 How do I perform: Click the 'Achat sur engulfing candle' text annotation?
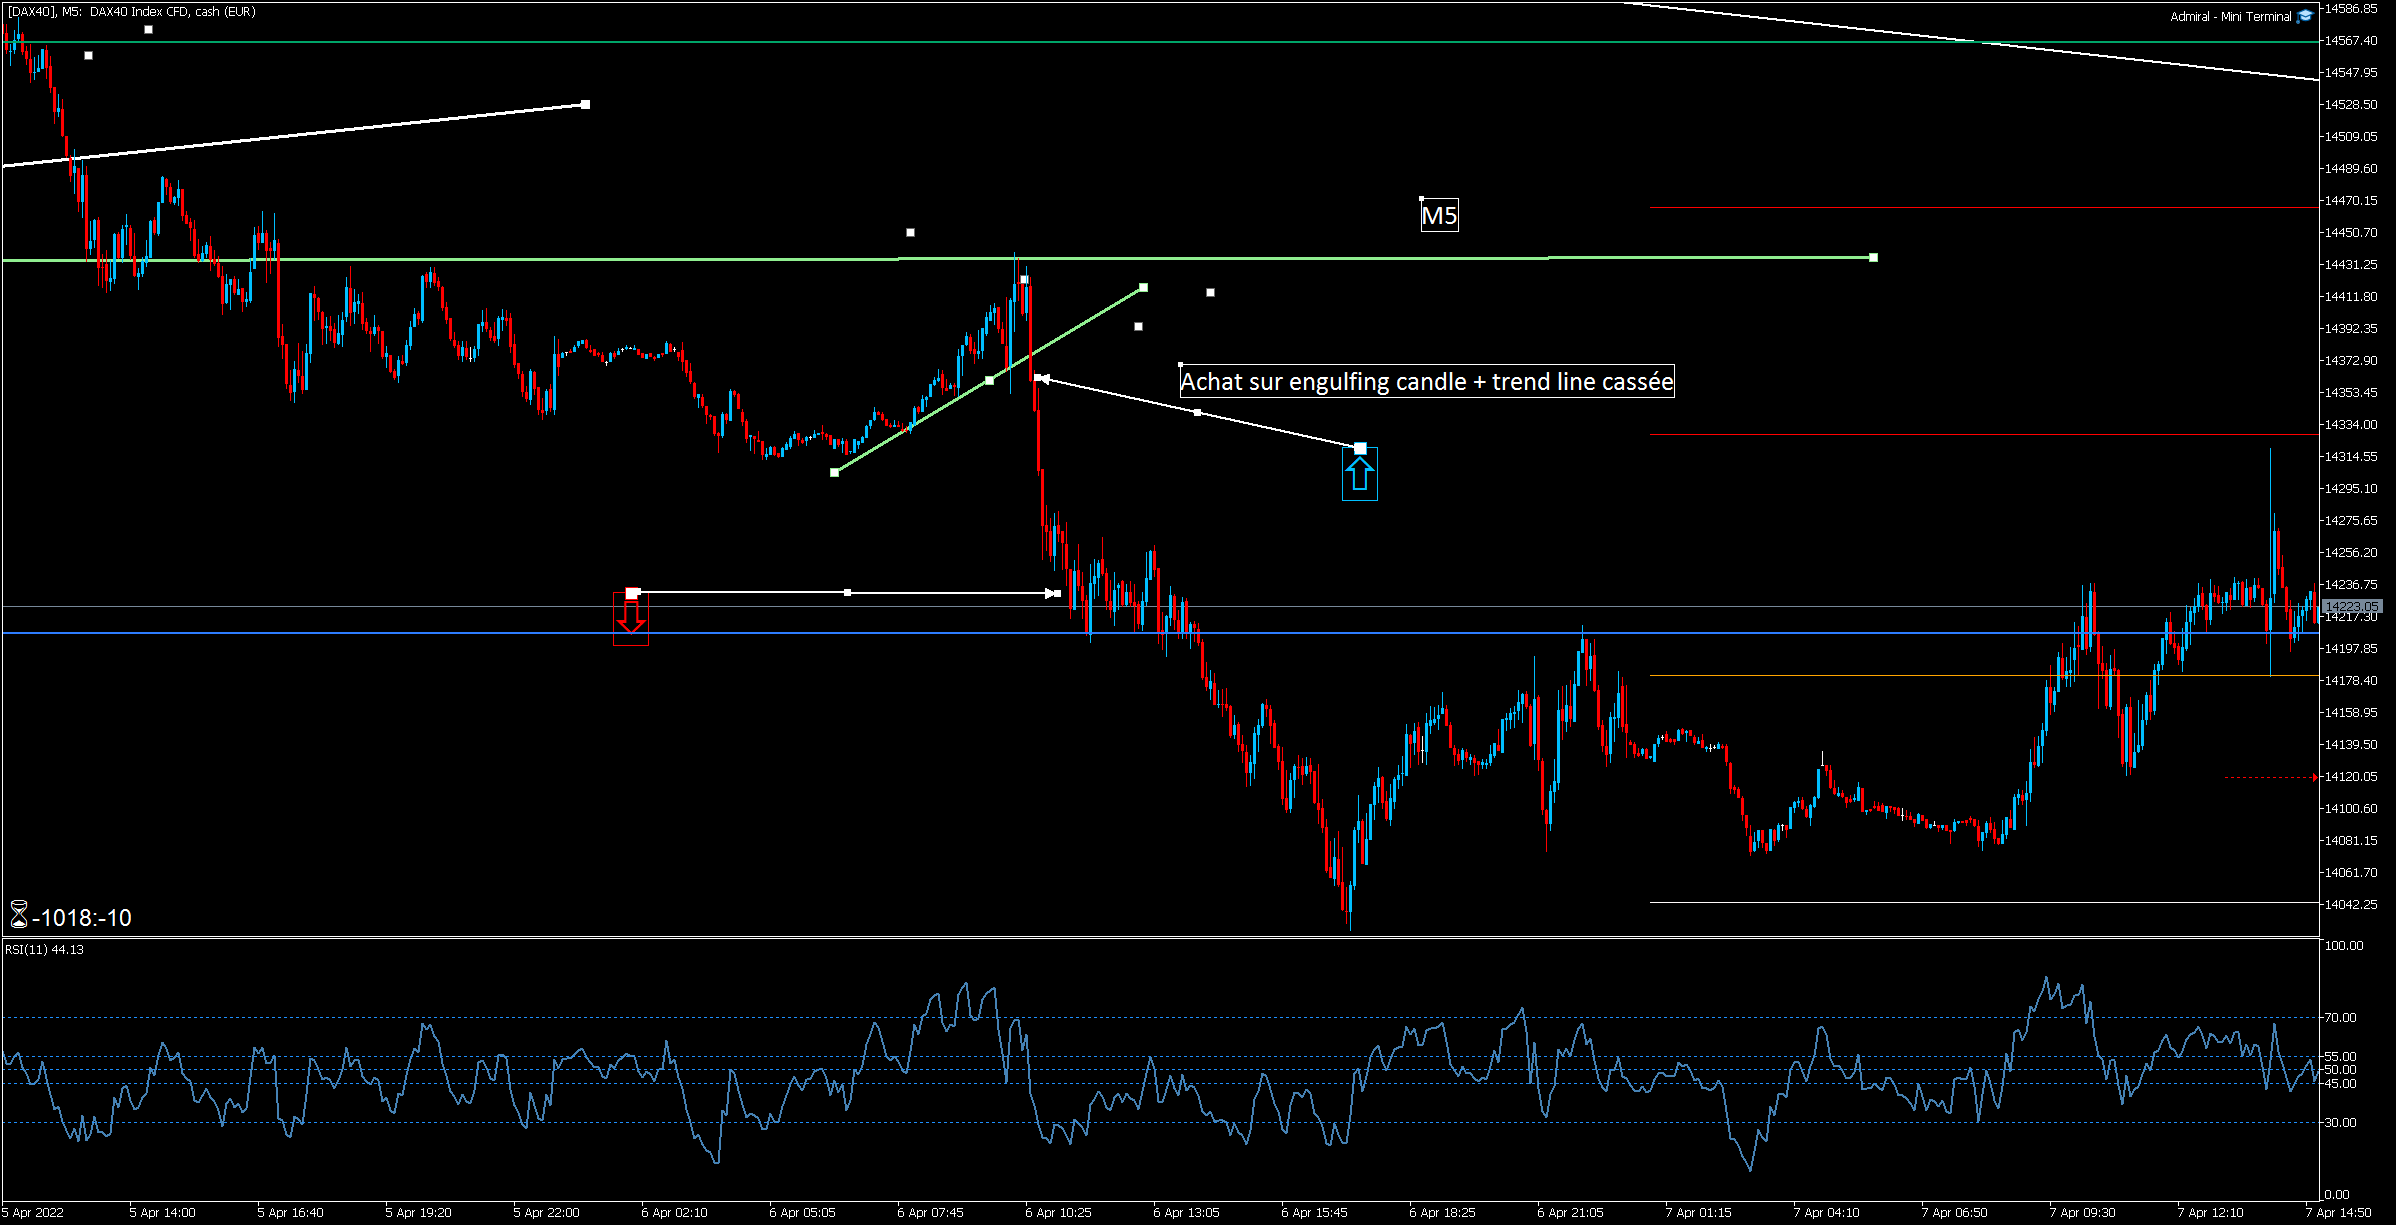[1426, 382]
